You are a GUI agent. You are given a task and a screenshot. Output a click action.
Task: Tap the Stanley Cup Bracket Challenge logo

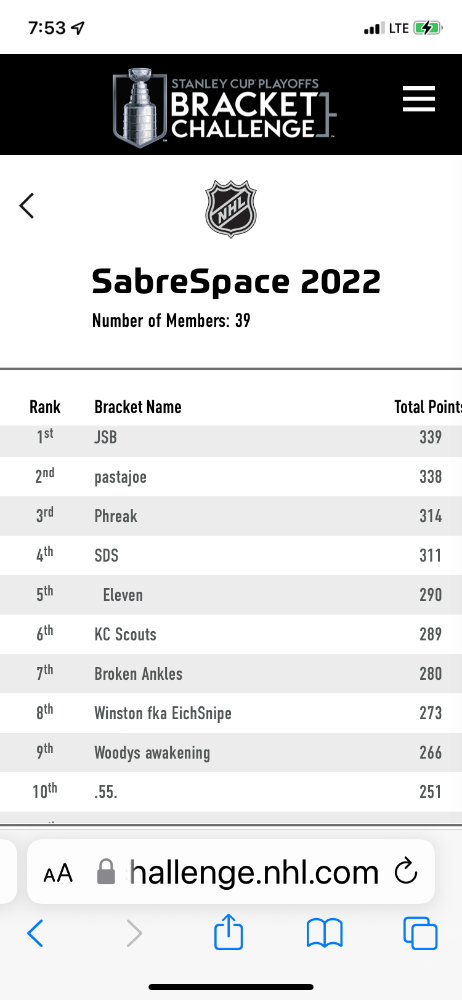(225, 107)
